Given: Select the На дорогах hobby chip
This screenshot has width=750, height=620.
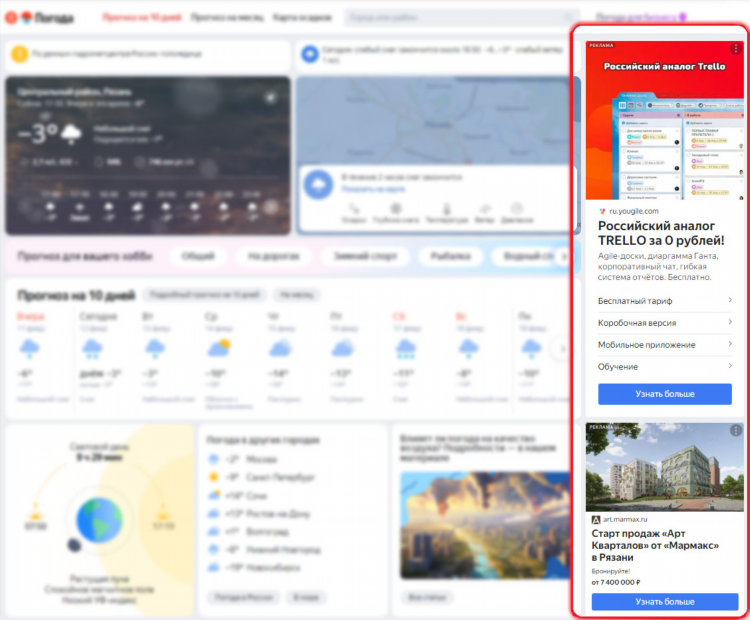Looking at the screenshot, I should (x=274, y=256).
